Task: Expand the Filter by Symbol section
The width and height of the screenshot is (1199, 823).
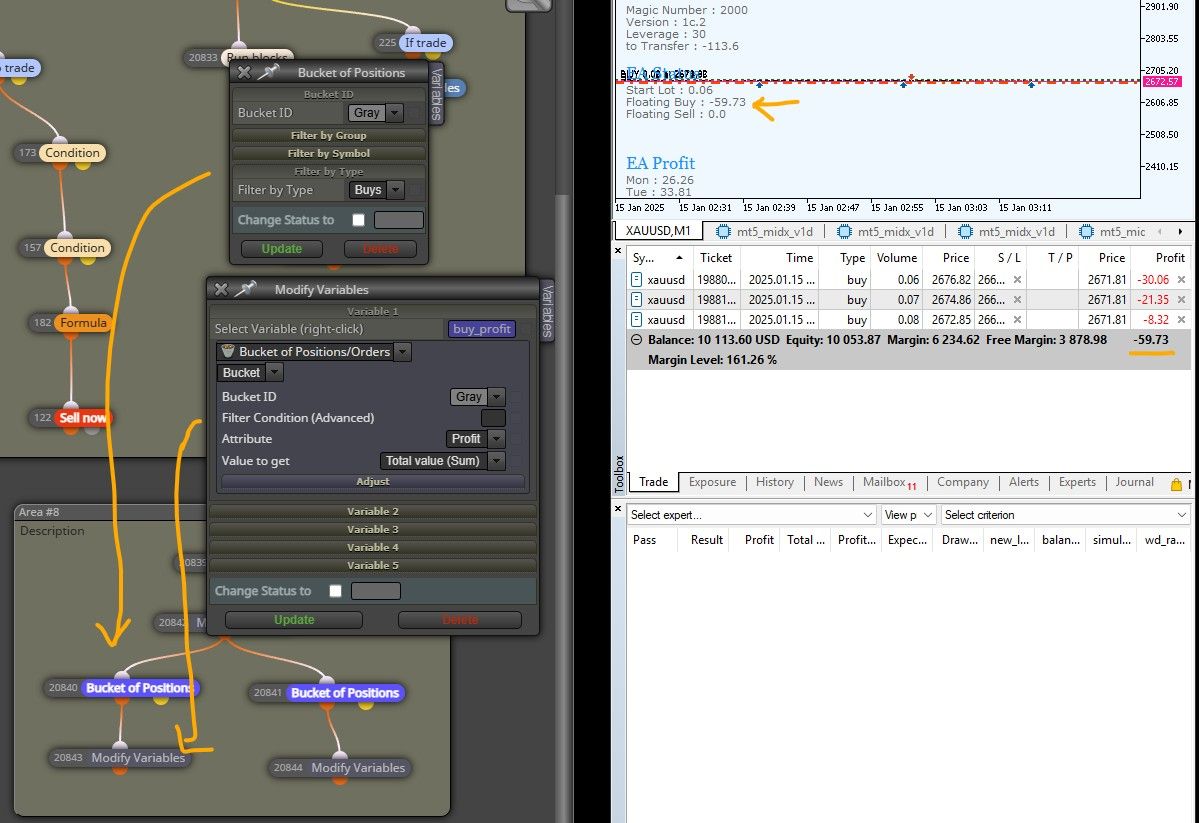Action: (x=329, y=154)
